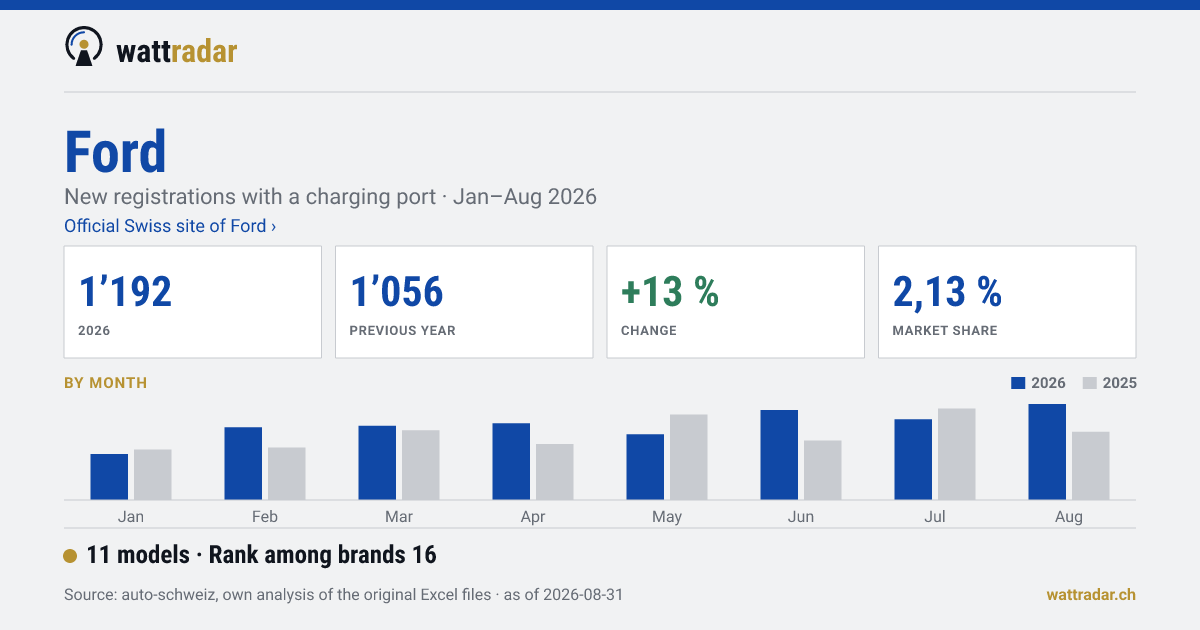The height and width of the screenshot is (630, 1200).
Task: Click the Jan axis label
Action: [x=131, y=517]
